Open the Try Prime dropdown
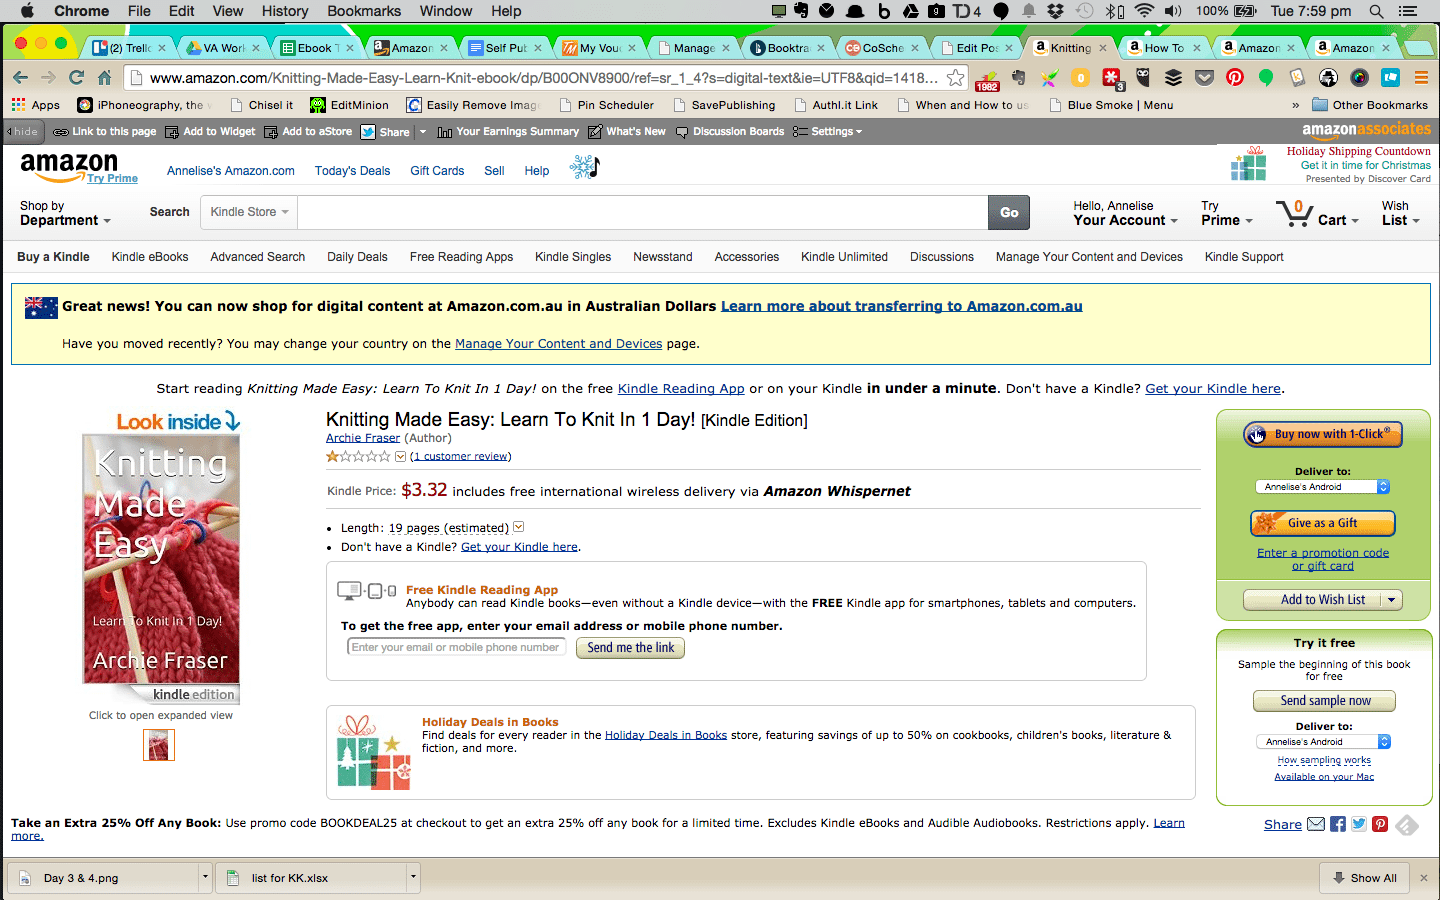Viewport: 1440px width, 900px height. [x=1227, y=213]
